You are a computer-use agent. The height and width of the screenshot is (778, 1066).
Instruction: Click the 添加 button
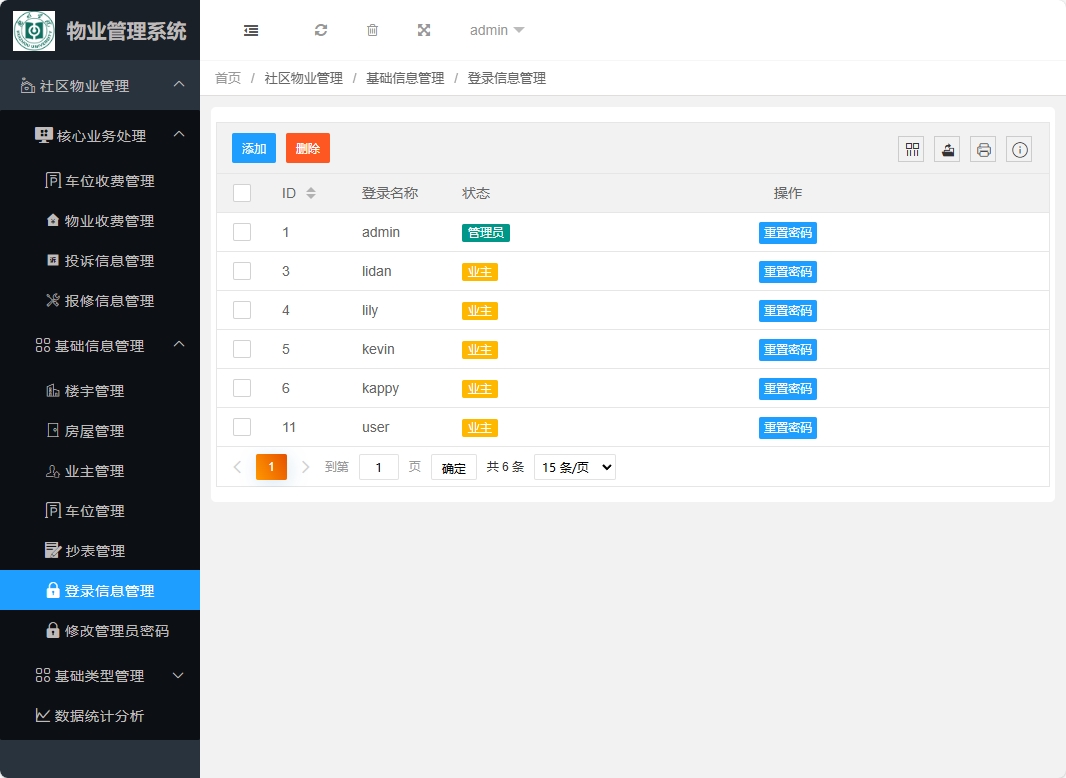click(x=253, y=147)
